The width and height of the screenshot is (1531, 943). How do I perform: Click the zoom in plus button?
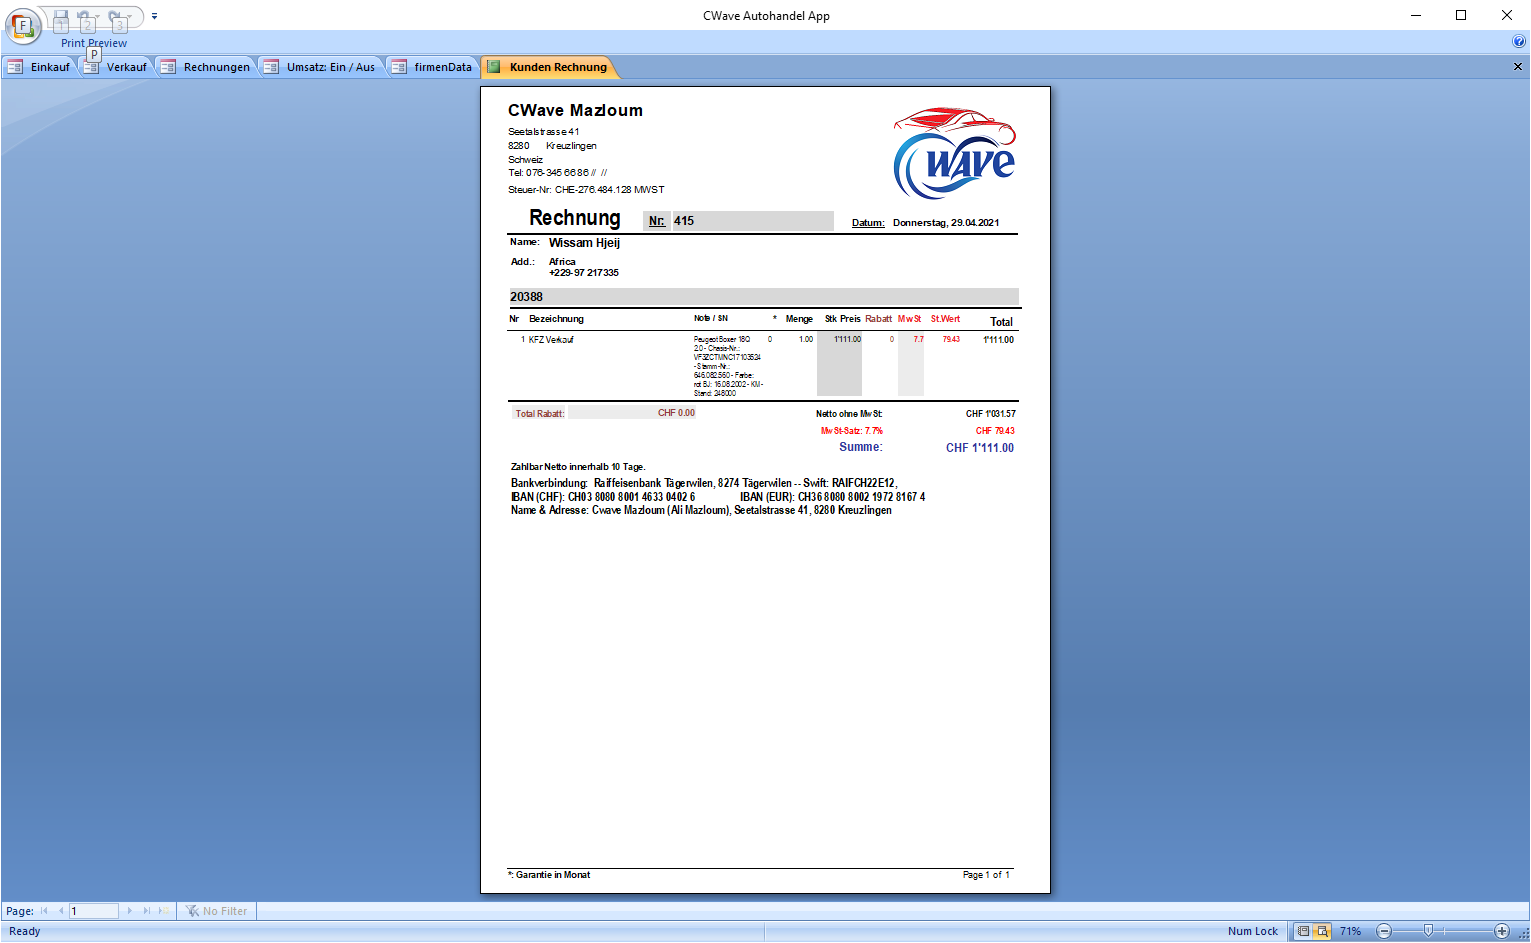click(1501, 931)
